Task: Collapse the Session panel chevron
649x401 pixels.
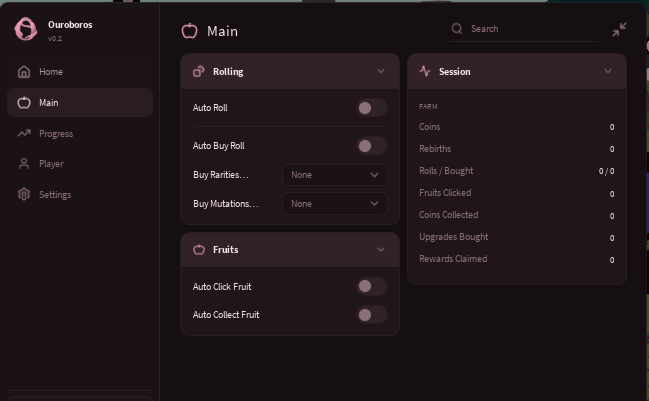Action: [608, 71]
